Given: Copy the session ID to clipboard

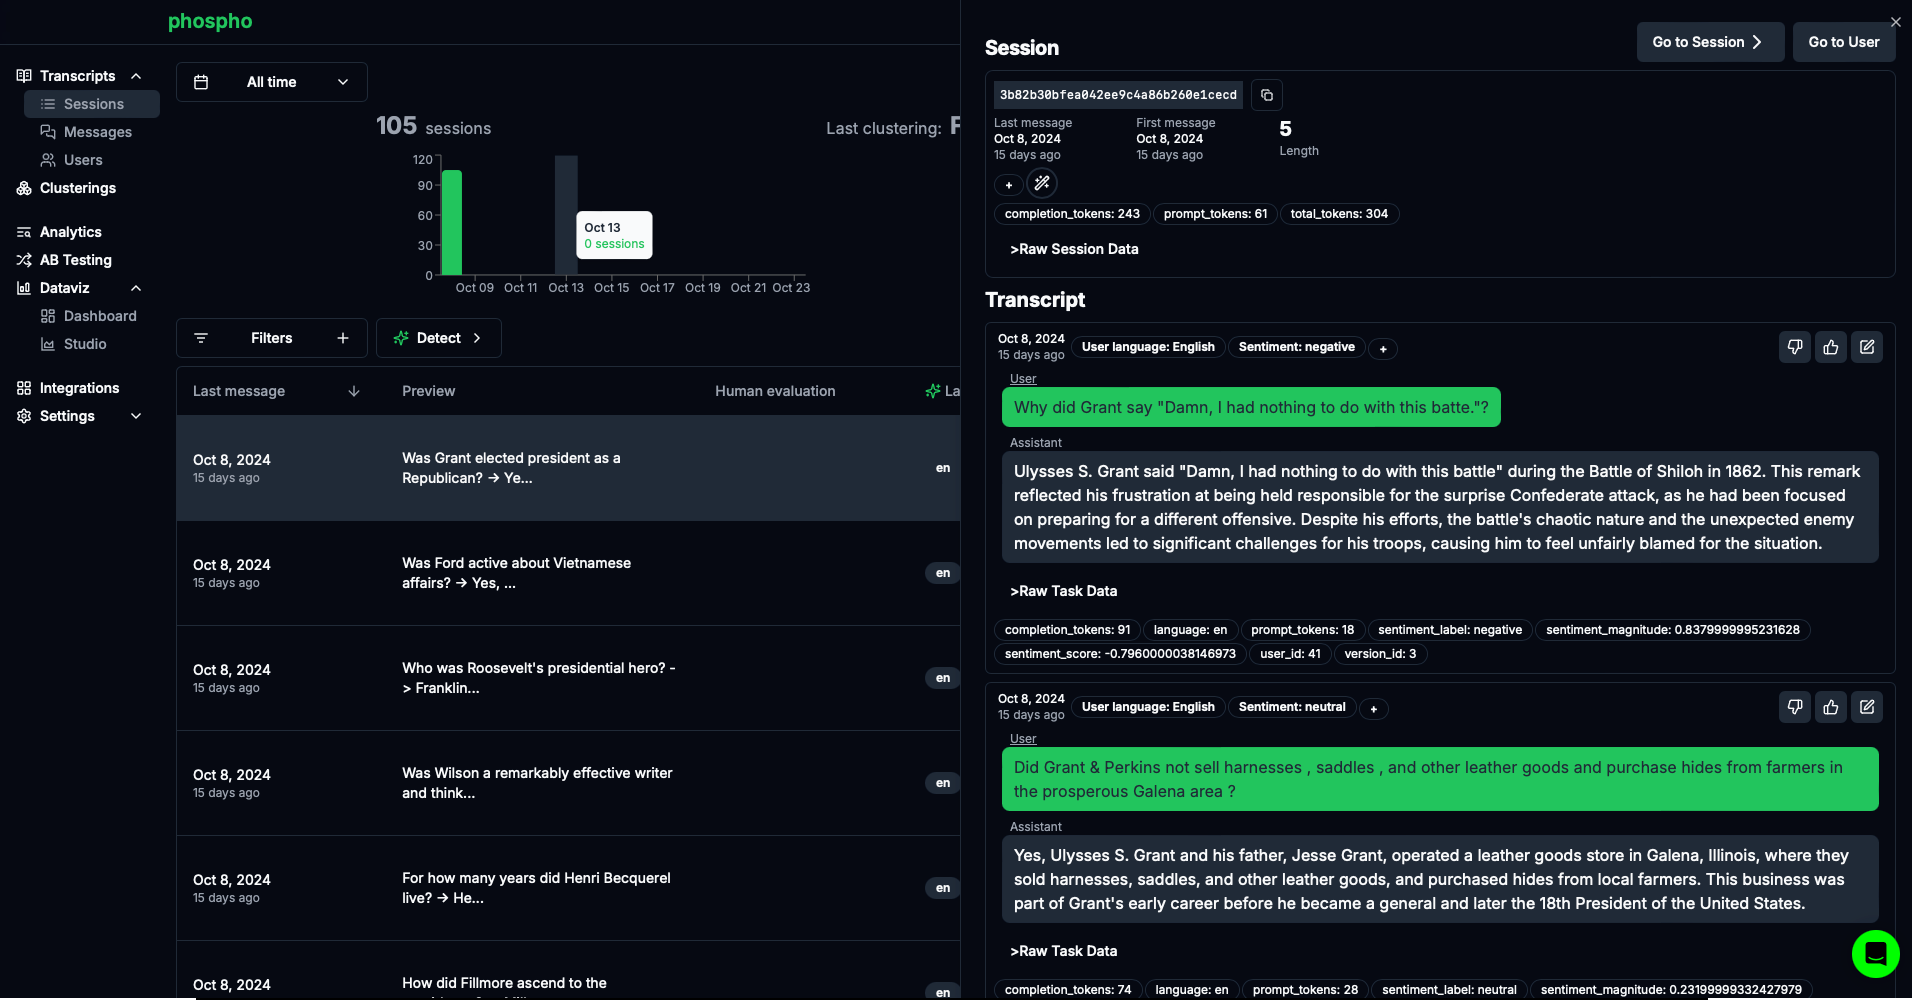Looking at the screenshot, I should [x=1266, y=95].
